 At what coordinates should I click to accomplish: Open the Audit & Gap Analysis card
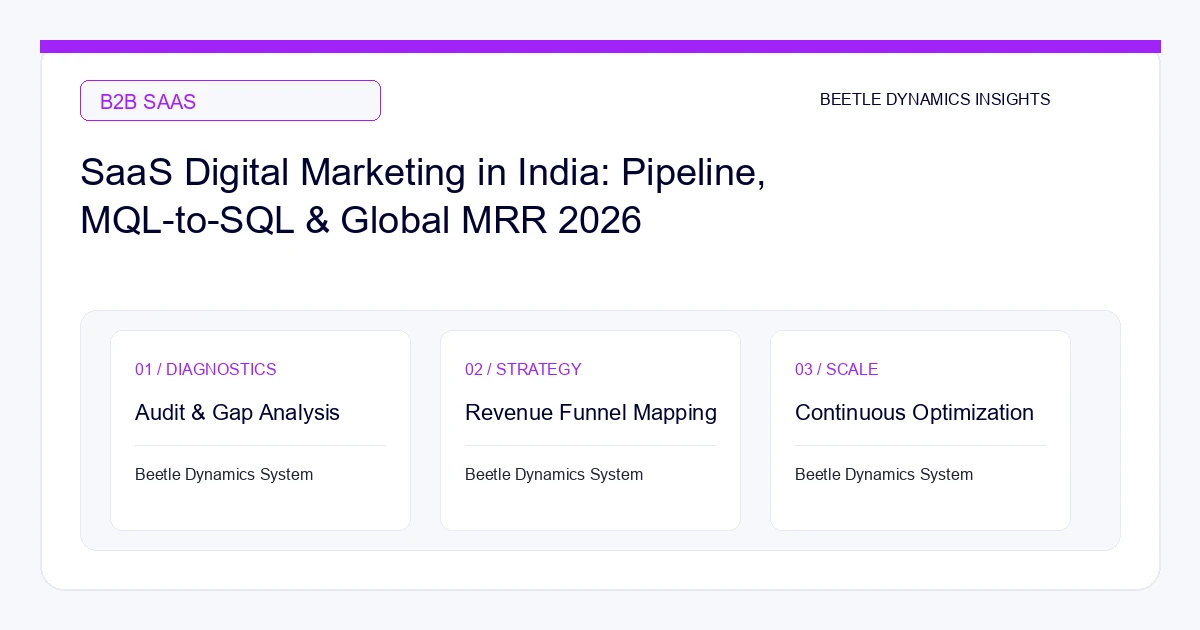260,430
